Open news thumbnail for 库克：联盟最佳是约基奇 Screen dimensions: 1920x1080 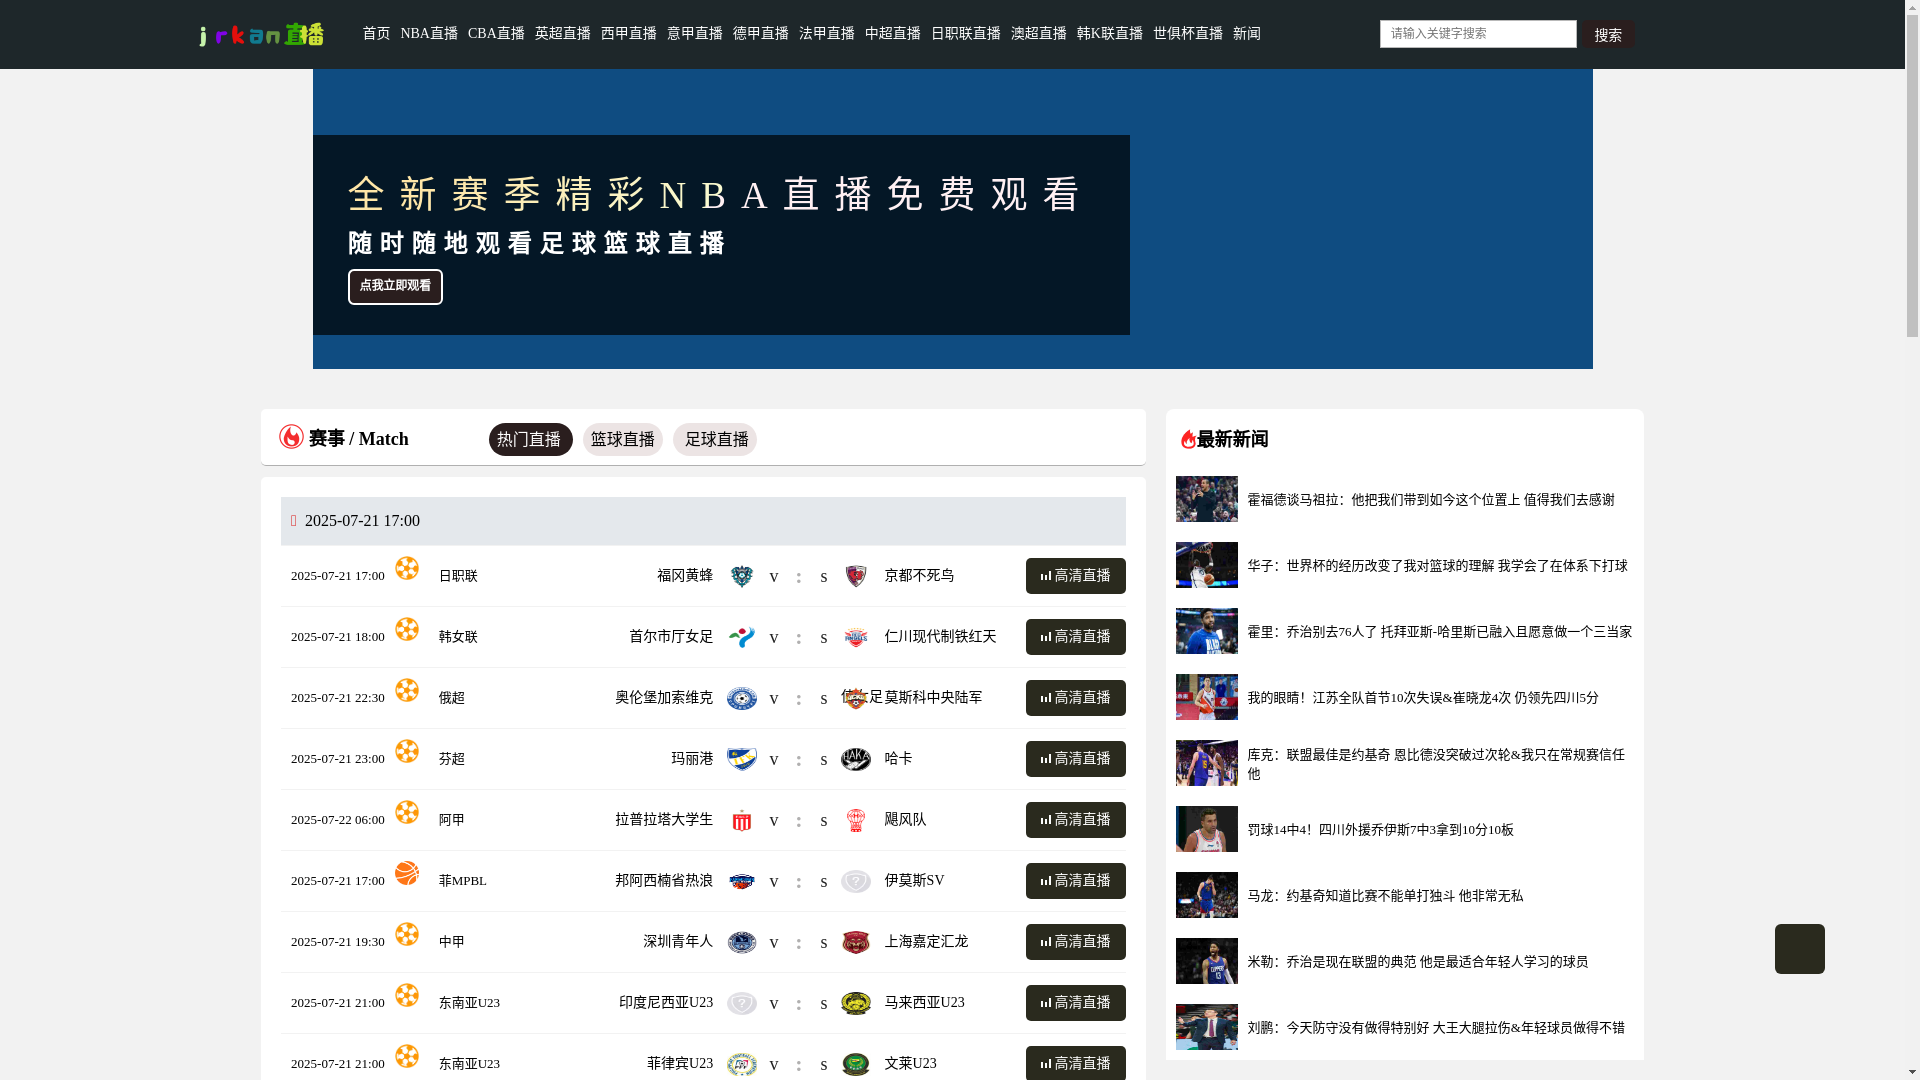coord(1207,763)
